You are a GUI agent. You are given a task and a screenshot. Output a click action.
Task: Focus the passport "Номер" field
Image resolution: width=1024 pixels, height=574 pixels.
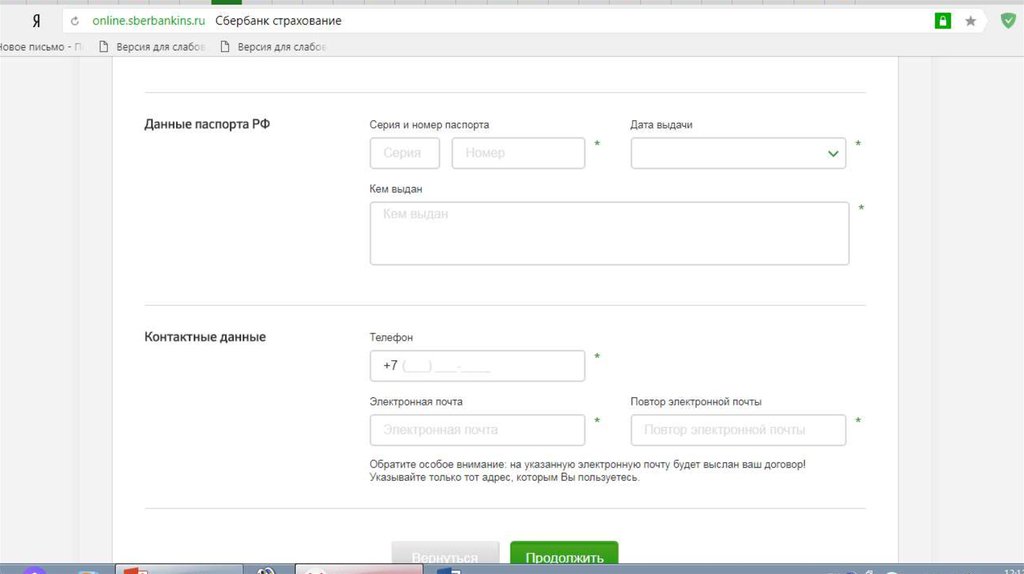(519, 153)
